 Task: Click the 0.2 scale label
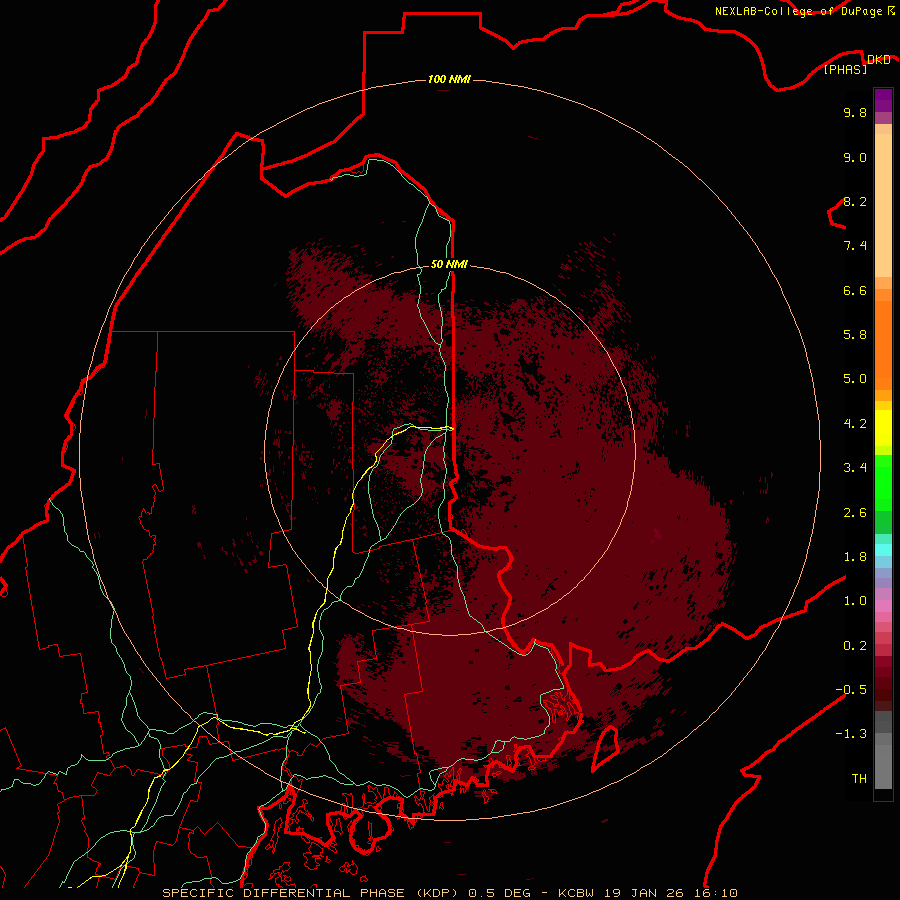855,646
